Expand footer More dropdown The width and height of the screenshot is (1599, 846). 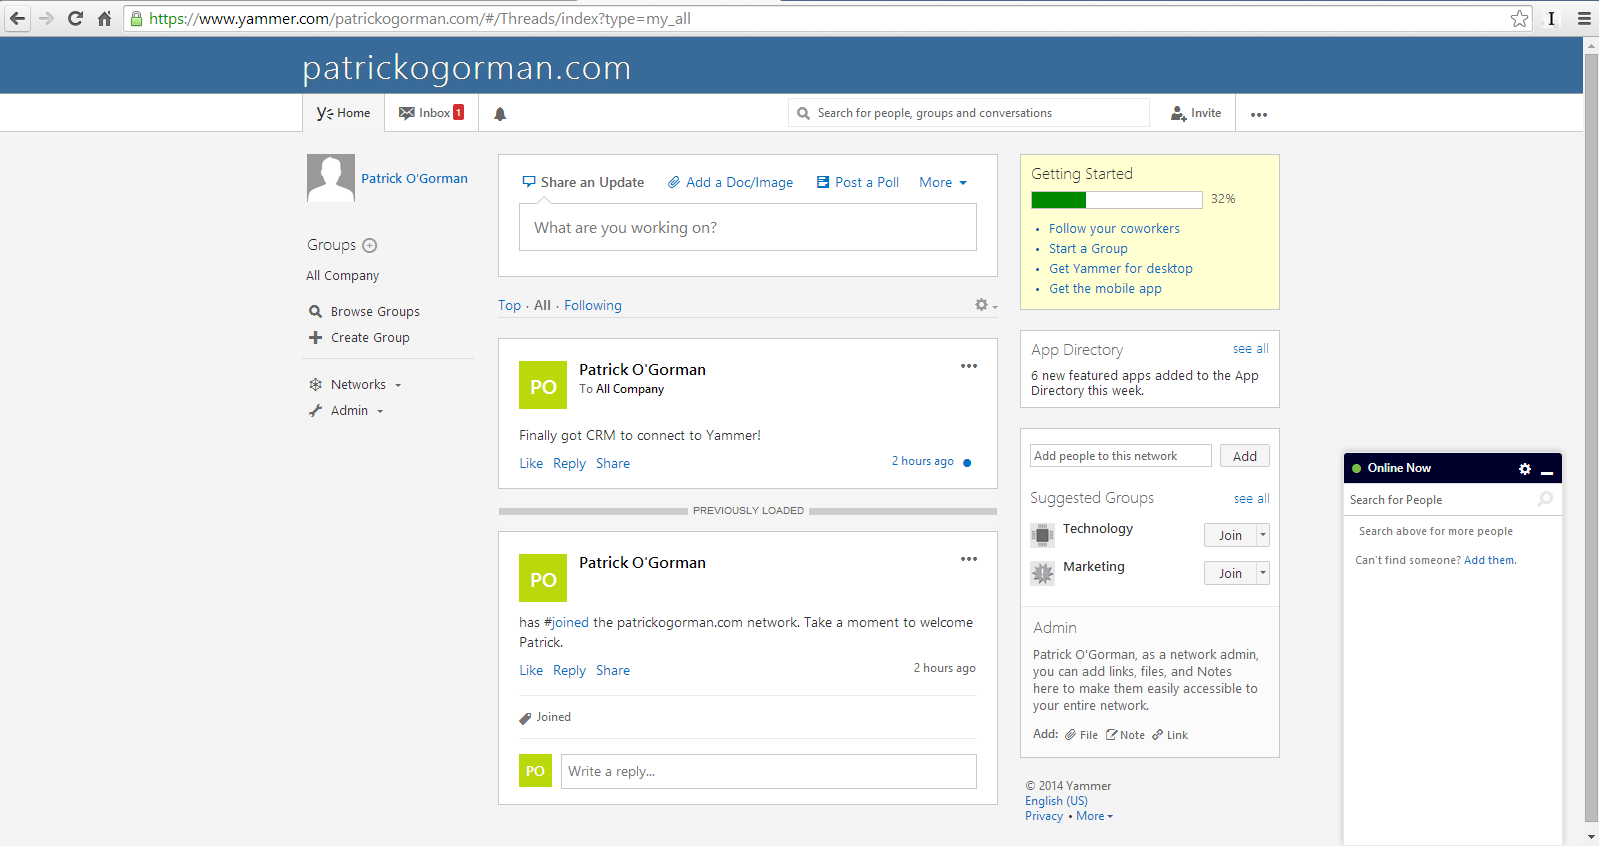(x=1094, y=816)
